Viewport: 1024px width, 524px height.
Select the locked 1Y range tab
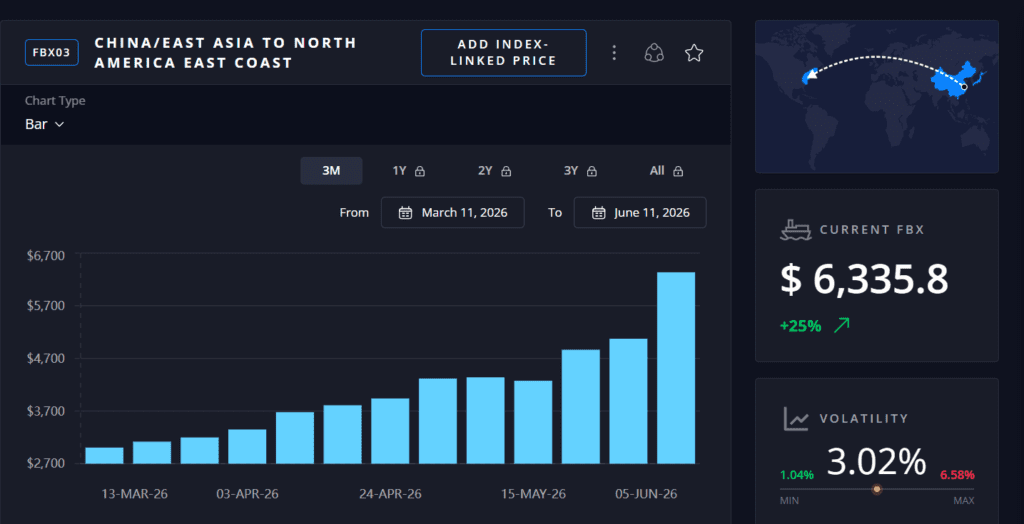[409, 171]
